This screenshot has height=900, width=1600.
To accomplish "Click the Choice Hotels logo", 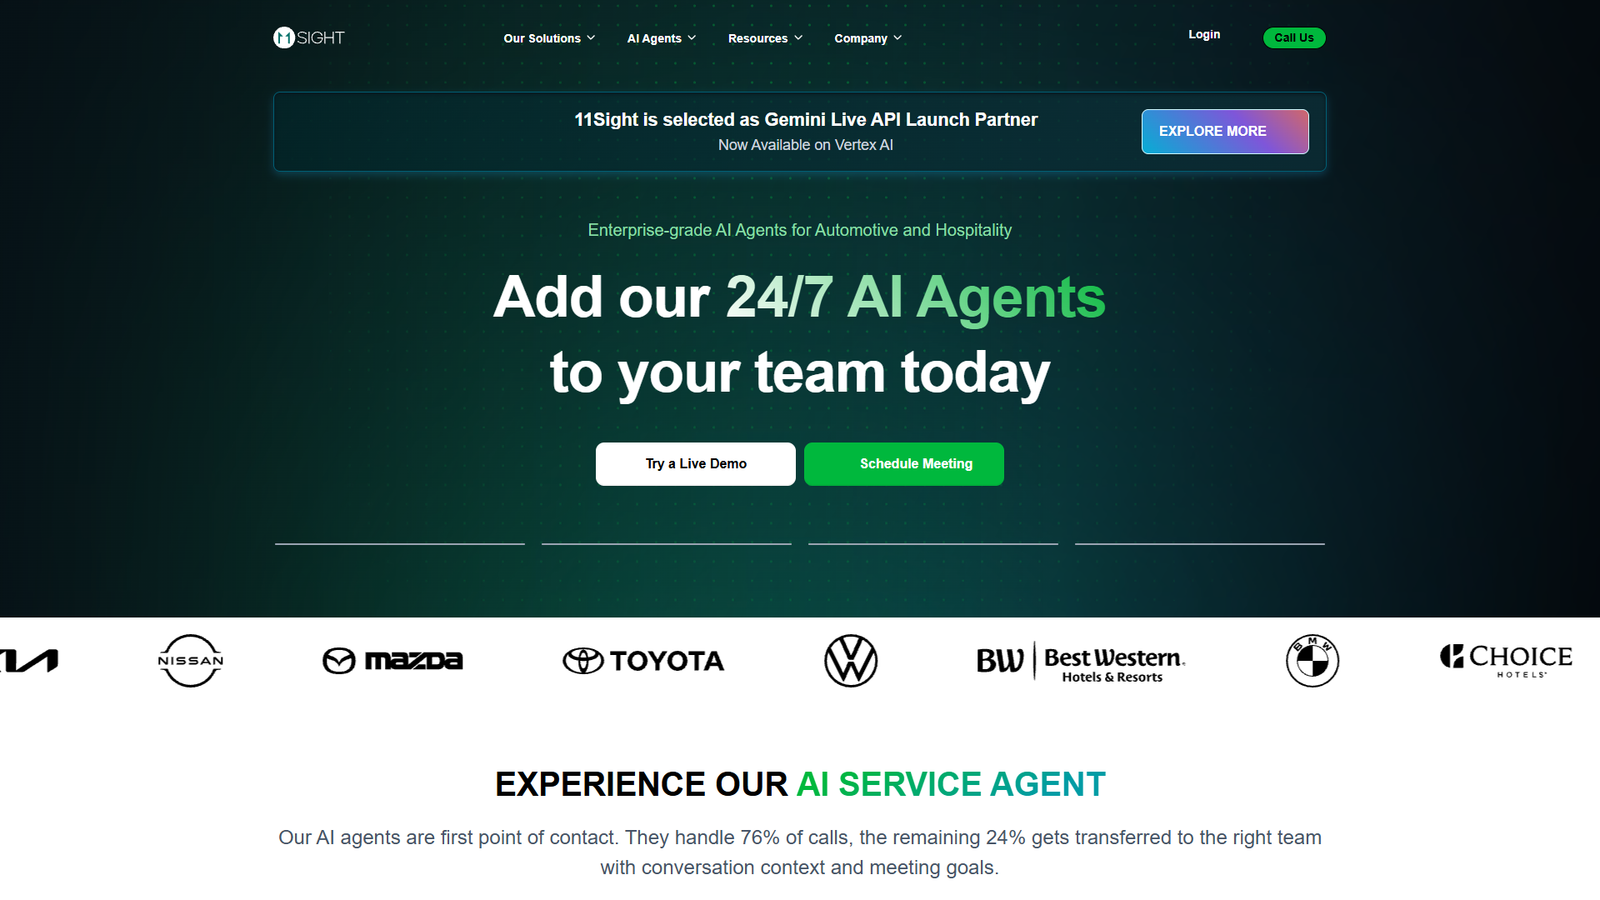I will click(1506, 660).
